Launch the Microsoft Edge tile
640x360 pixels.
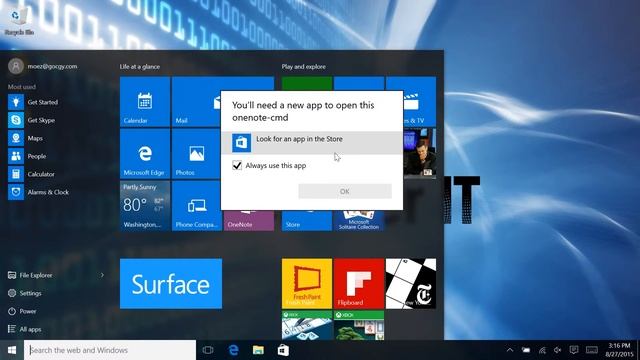(145, 154)
